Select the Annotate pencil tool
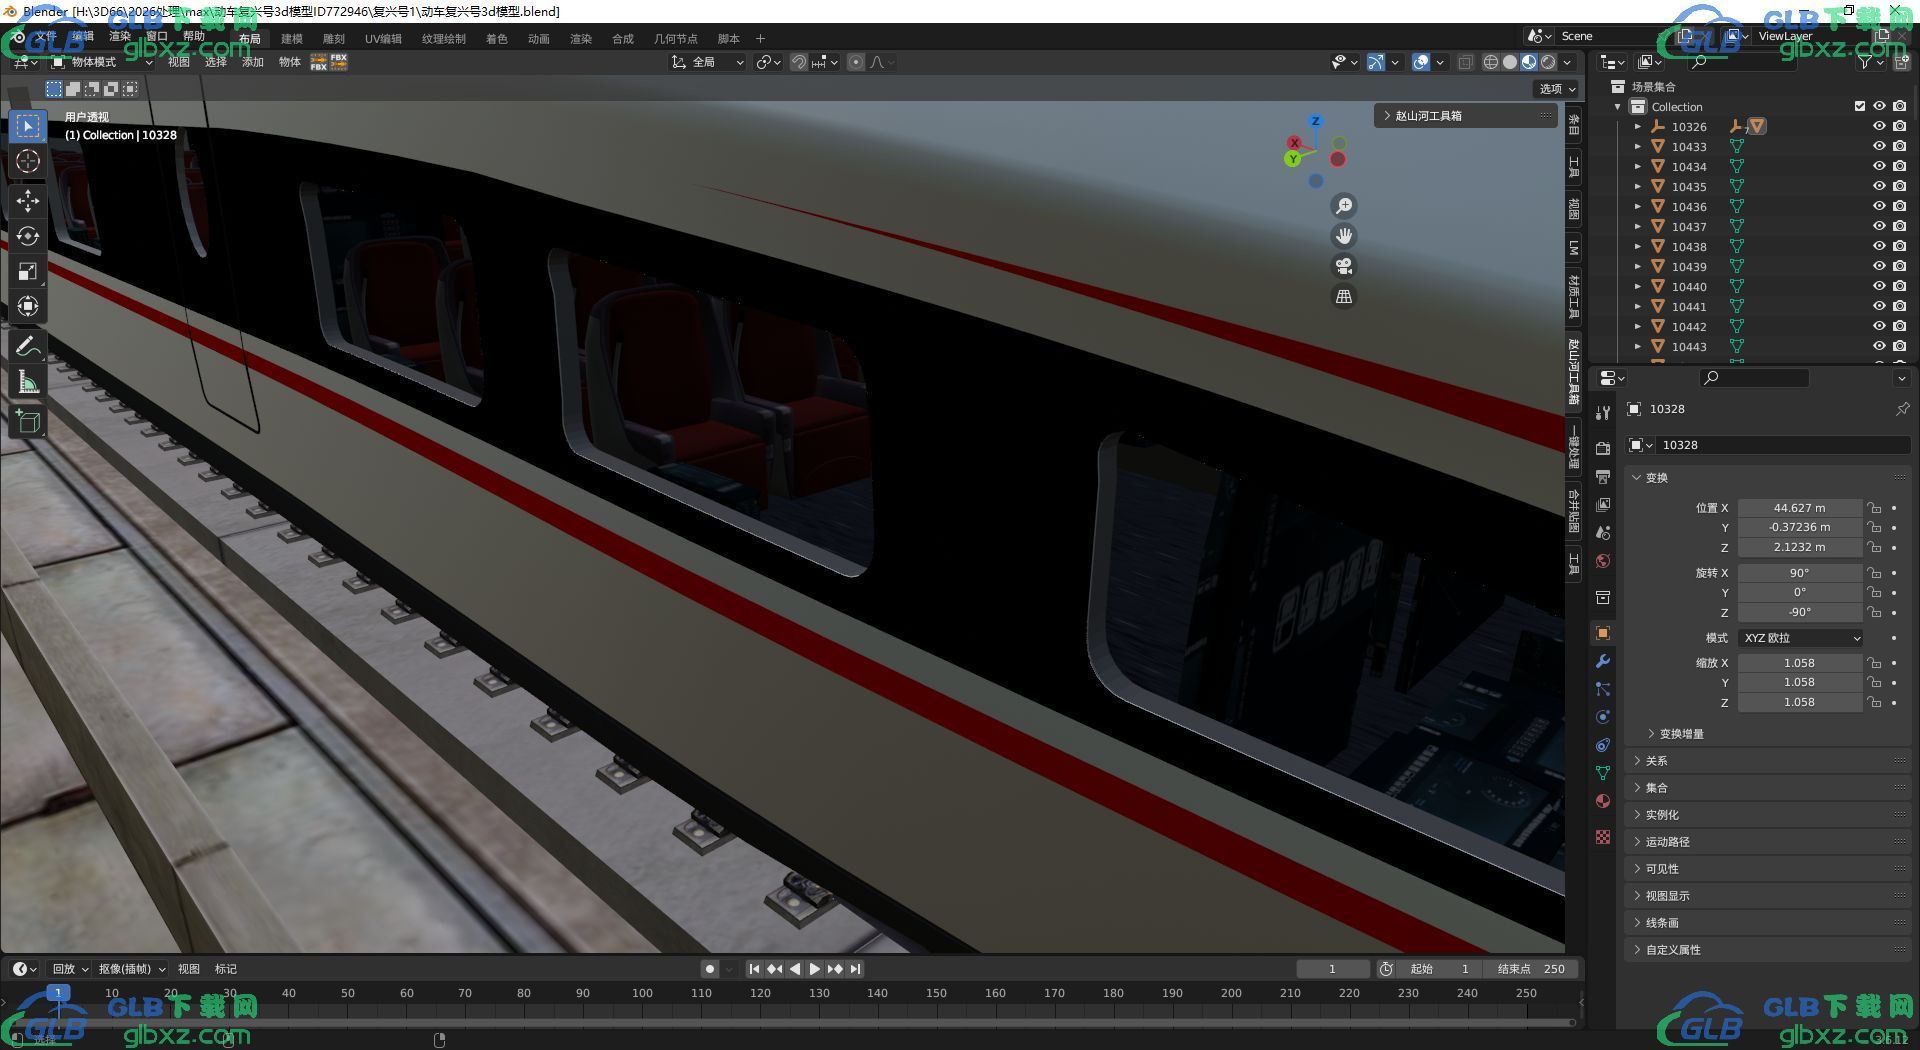The width and height of the screenshot is (1920, 1050). [28, 347]
